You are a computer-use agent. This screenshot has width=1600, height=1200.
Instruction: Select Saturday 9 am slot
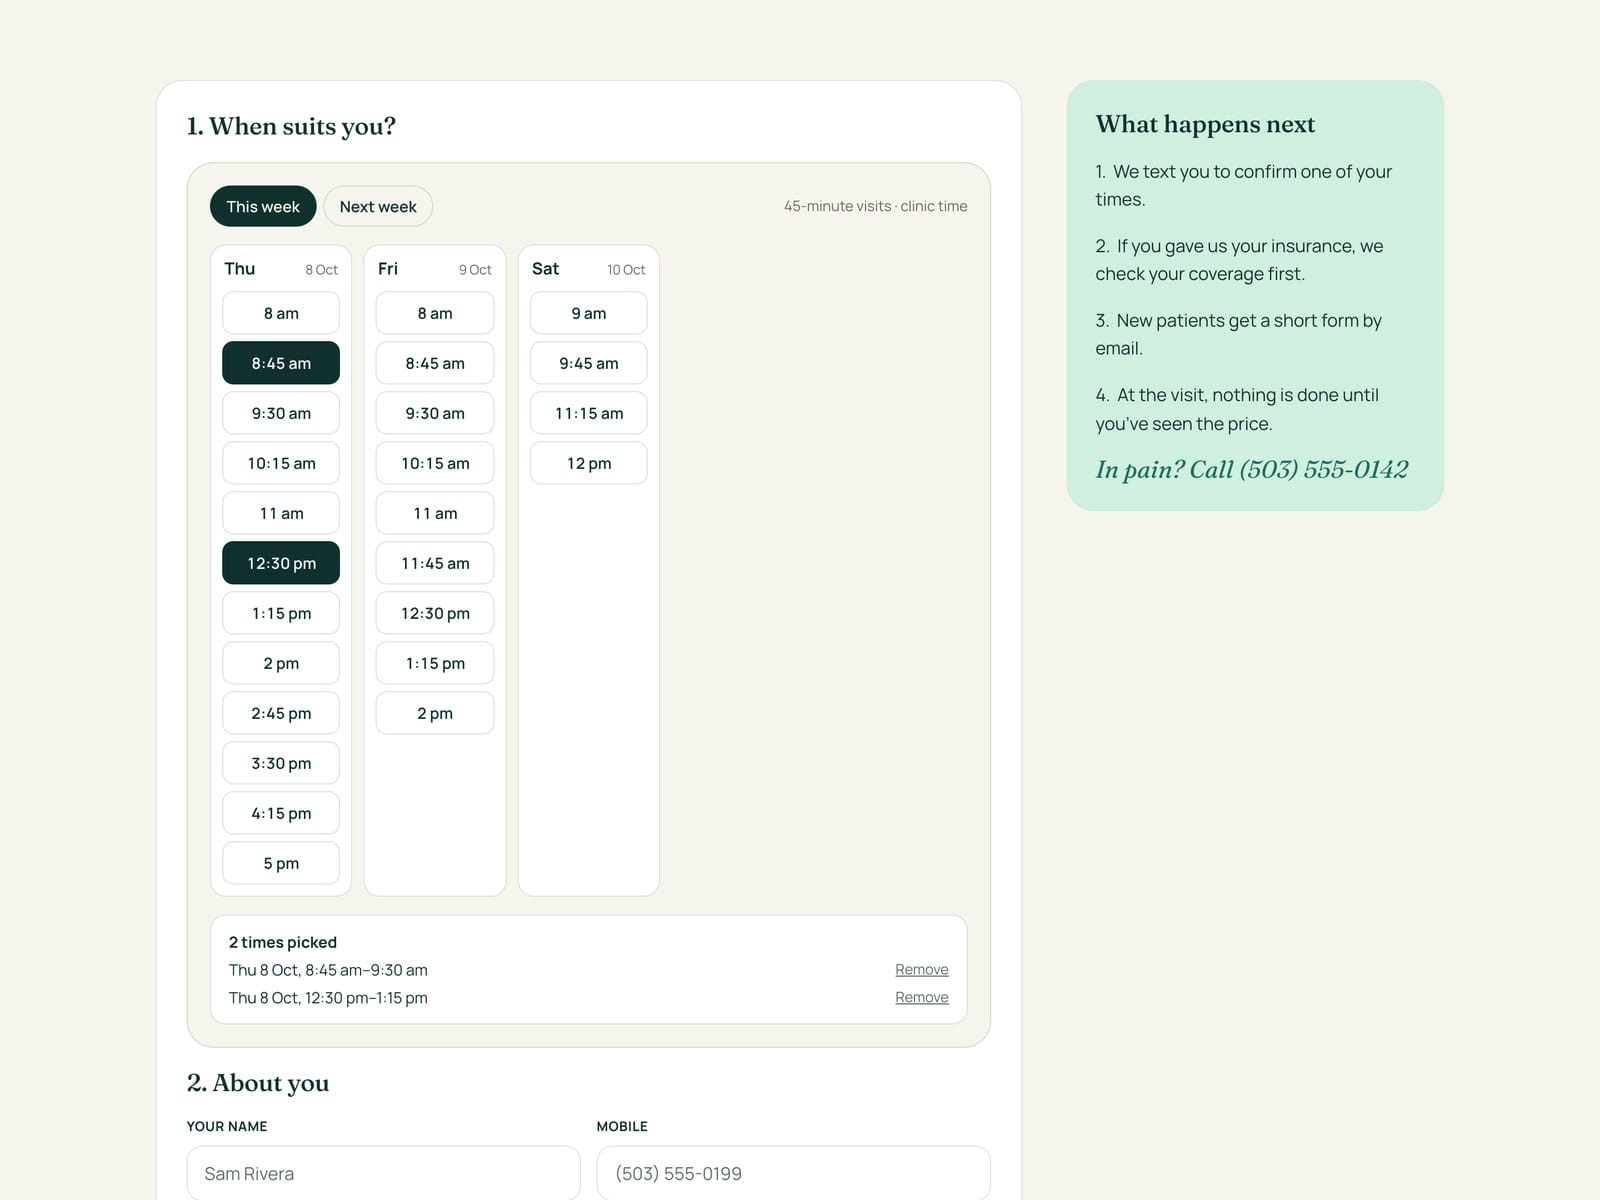pos(589,313)
